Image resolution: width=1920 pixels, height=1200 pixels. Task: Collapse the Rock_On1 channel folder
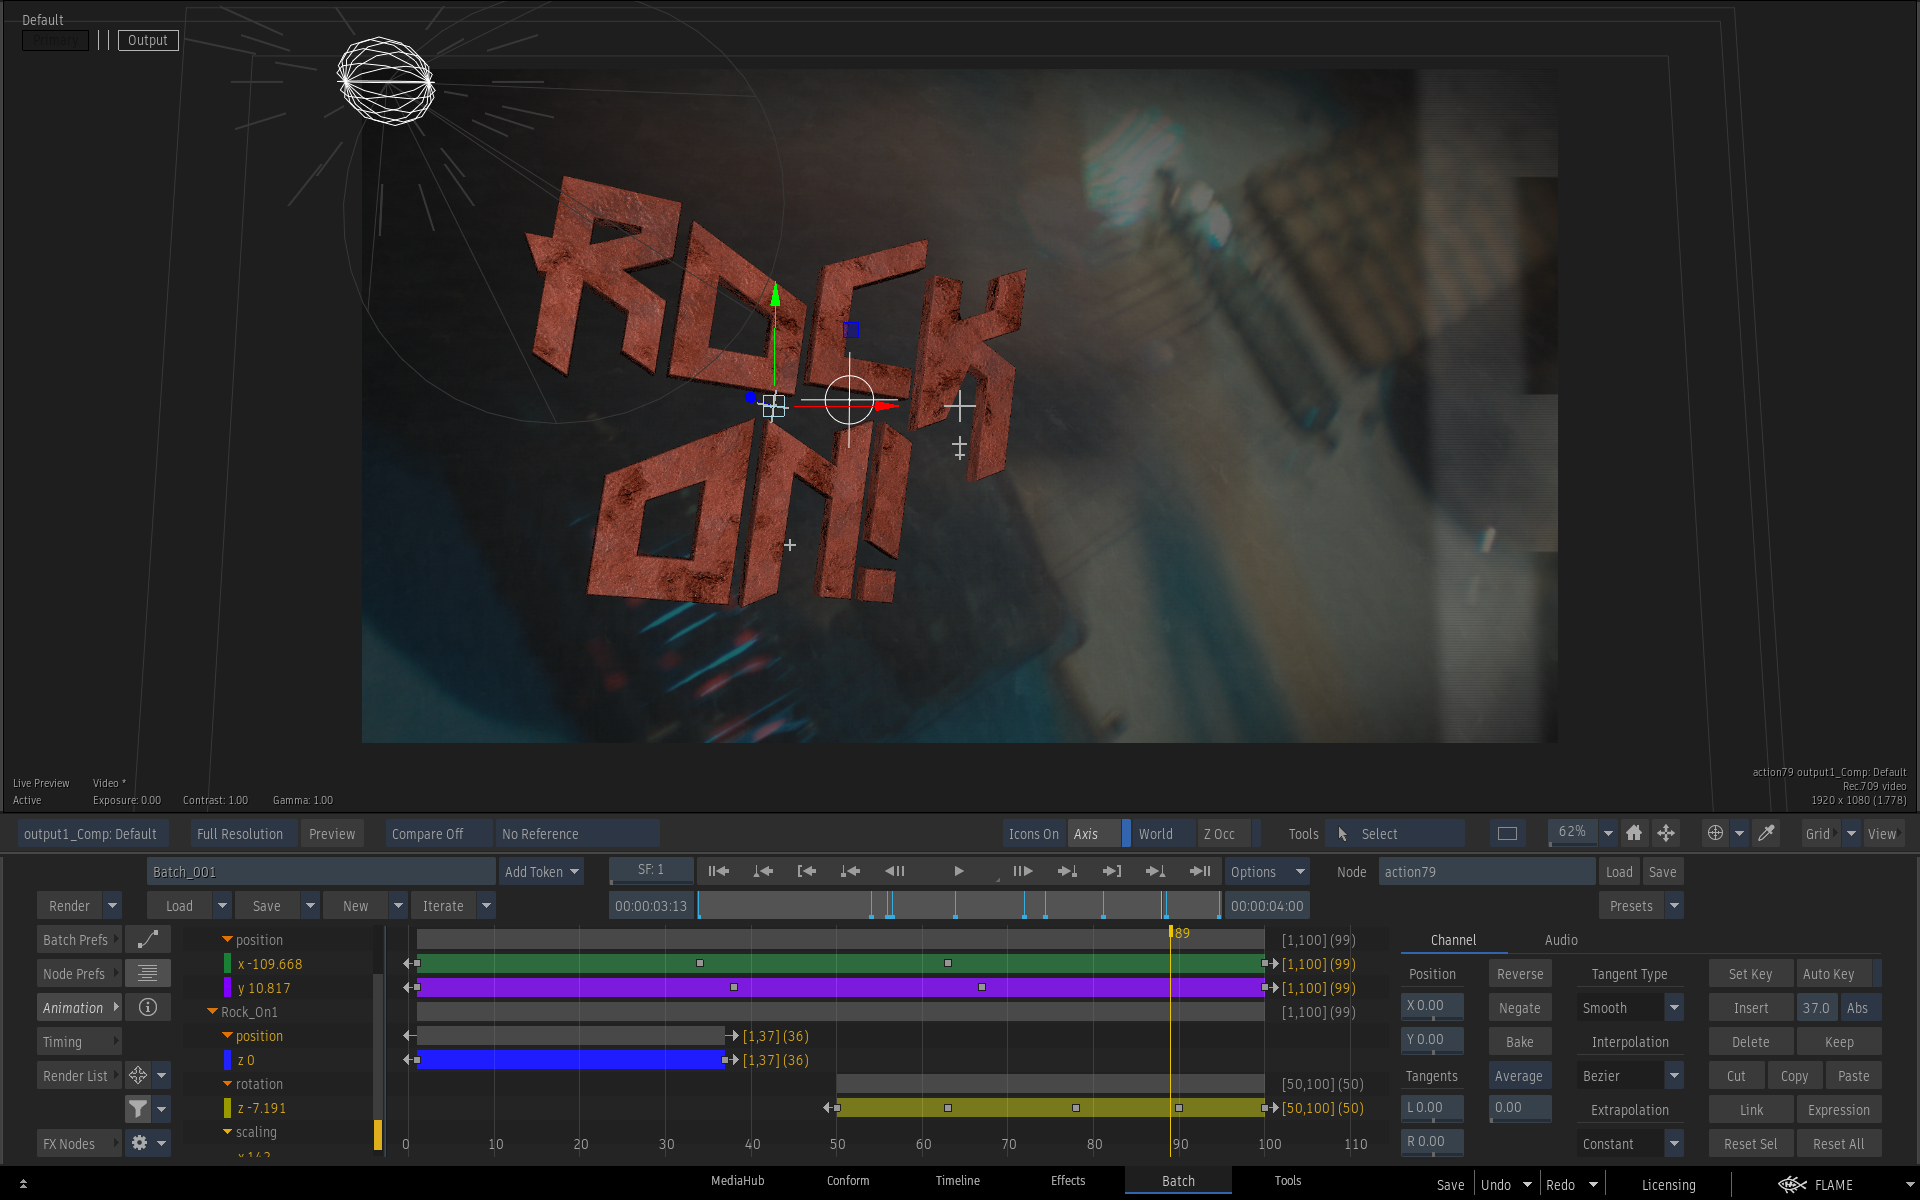pos(212,1012)
